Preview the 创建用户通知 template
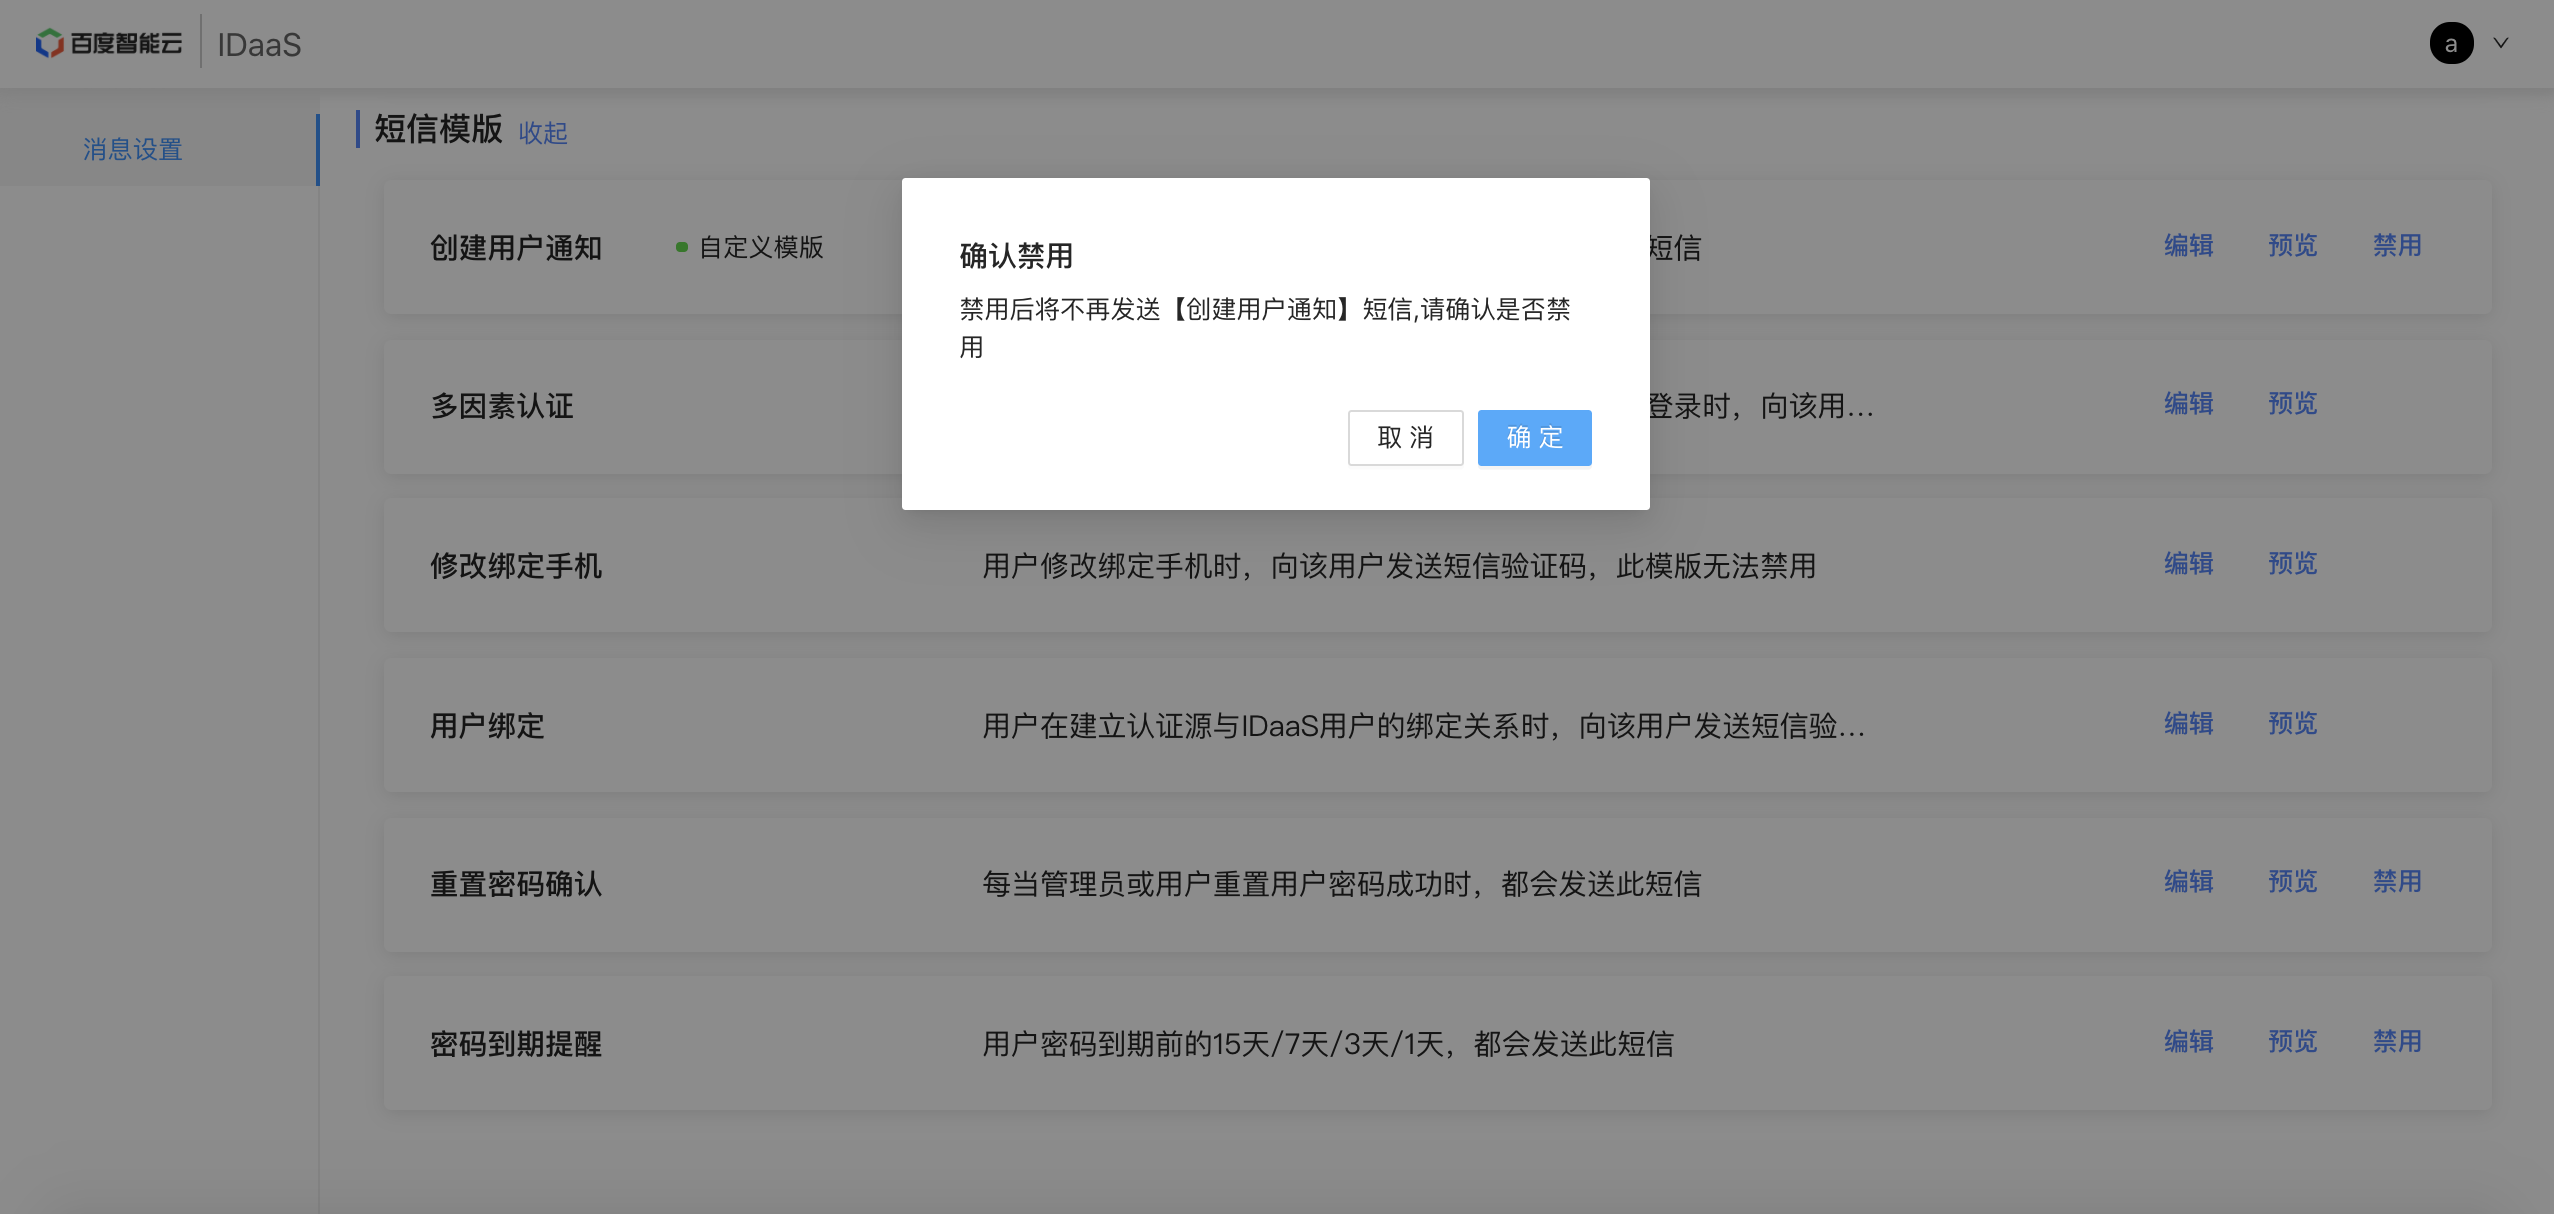This screenshot has height=1214, width=2554. (x=2292, y=245)
